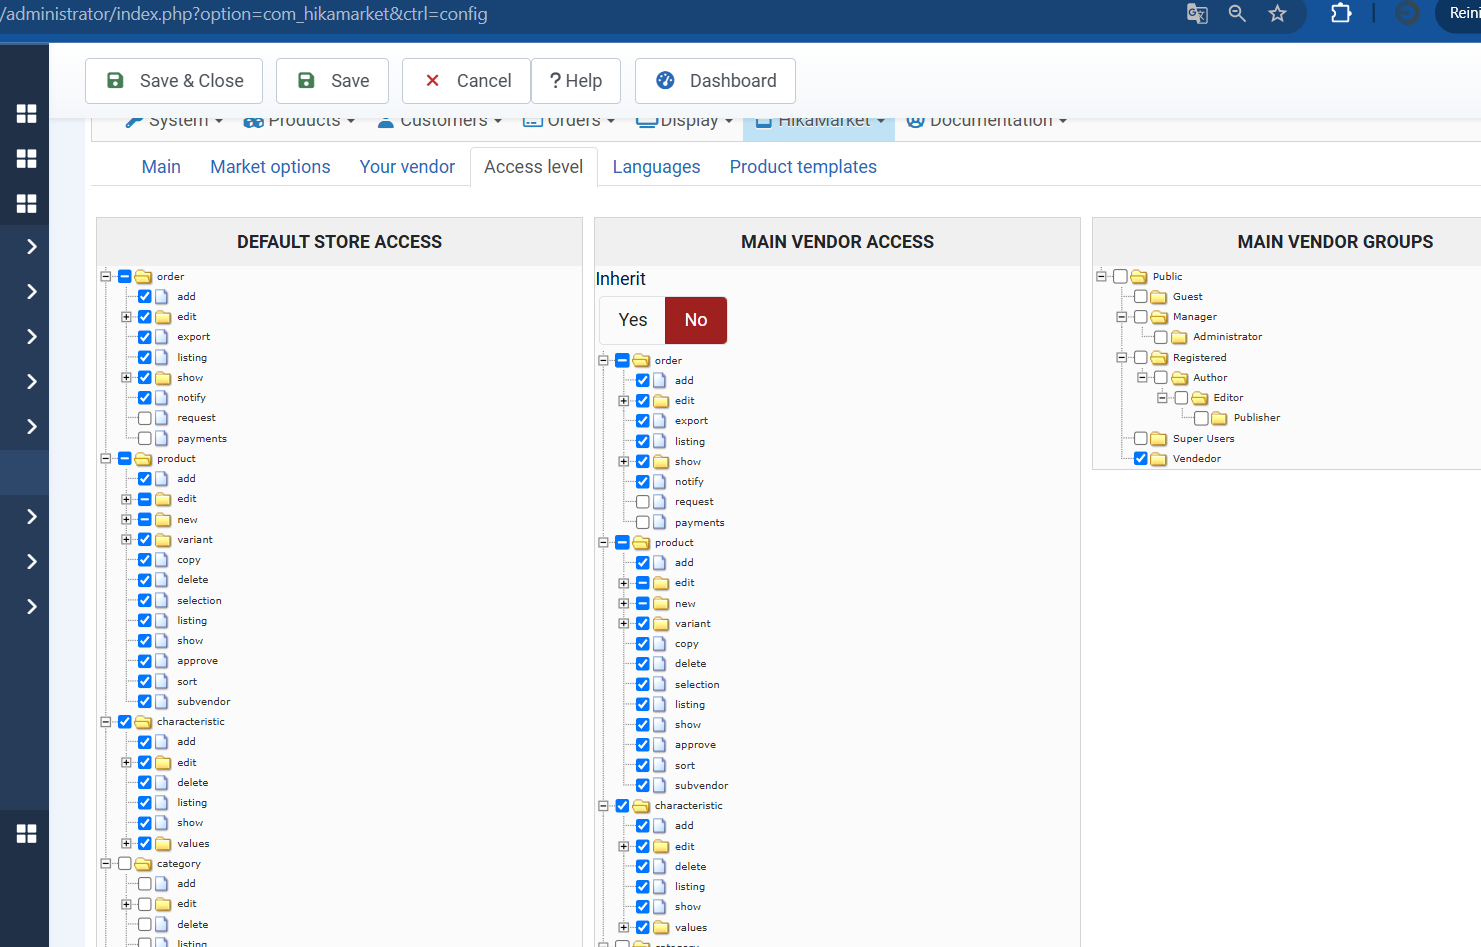1481x947 pixels.
Task: Click the Super Users folder icon
Action: click(x=1159, y=439)
